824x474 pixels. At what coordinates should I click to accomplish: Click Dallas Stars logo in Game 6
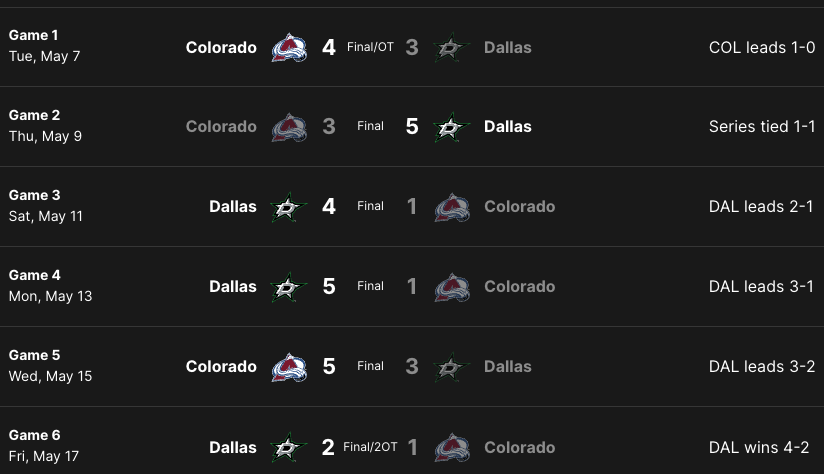point(289,447)
